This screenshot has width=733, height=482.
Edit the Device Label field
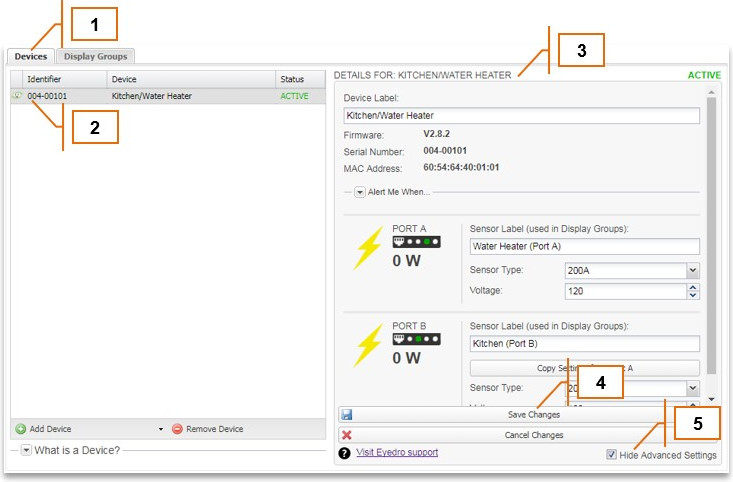tap(521, 115)
